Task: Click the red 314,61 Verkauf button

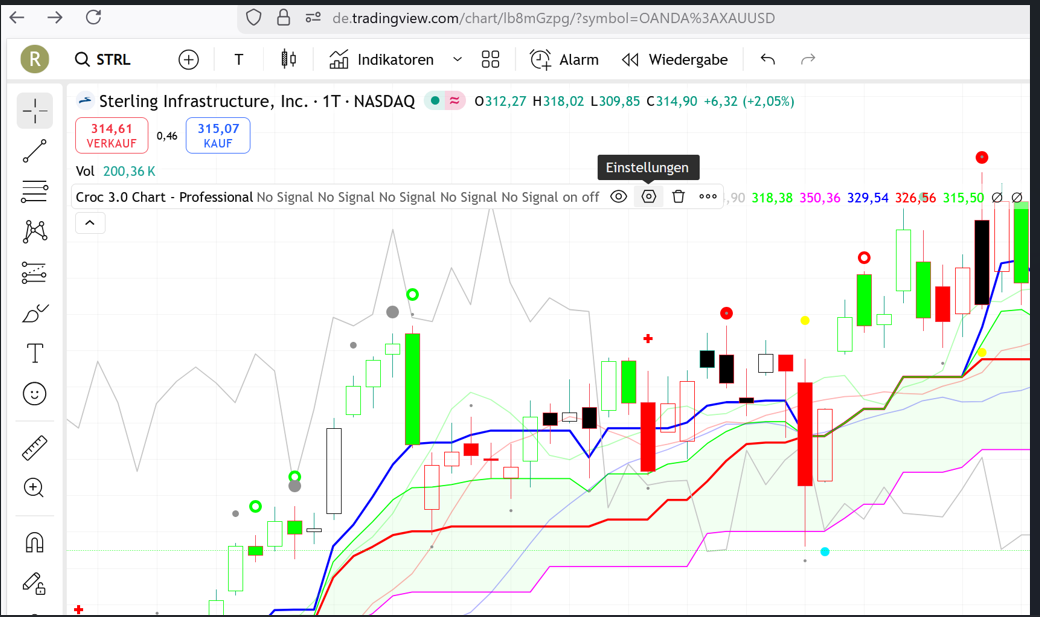Action: point(111,136)
